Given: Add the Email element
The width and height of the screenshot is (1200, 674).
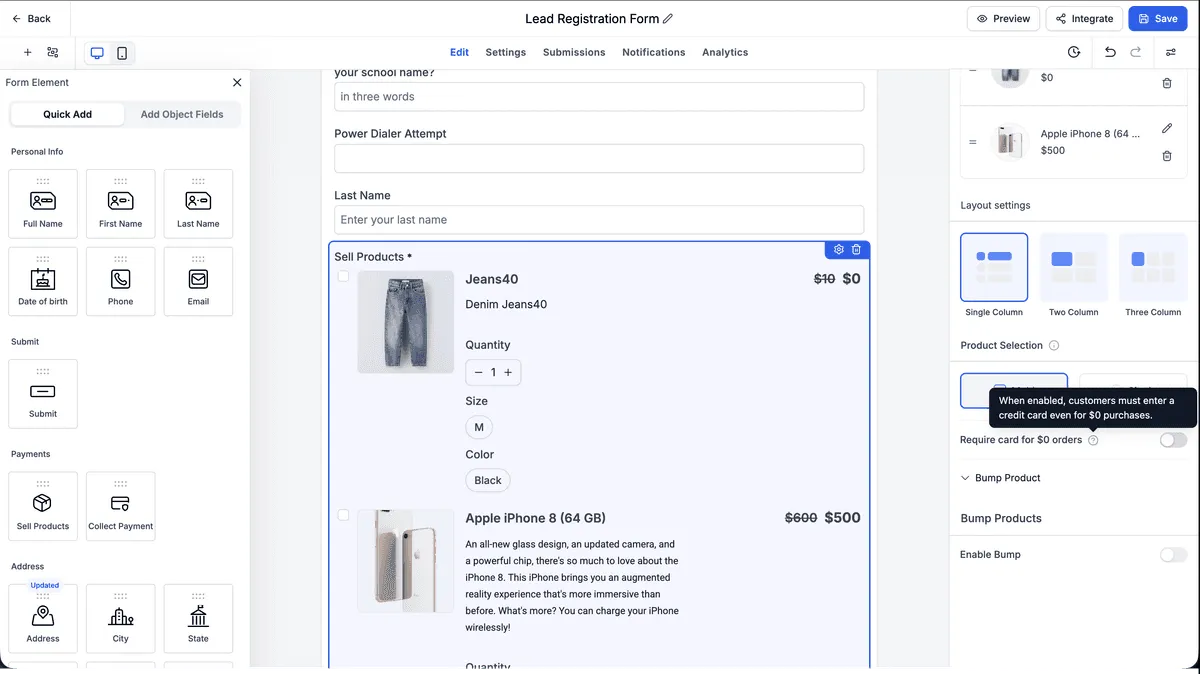Looking at the screenshot, I should tap(198, 281).
